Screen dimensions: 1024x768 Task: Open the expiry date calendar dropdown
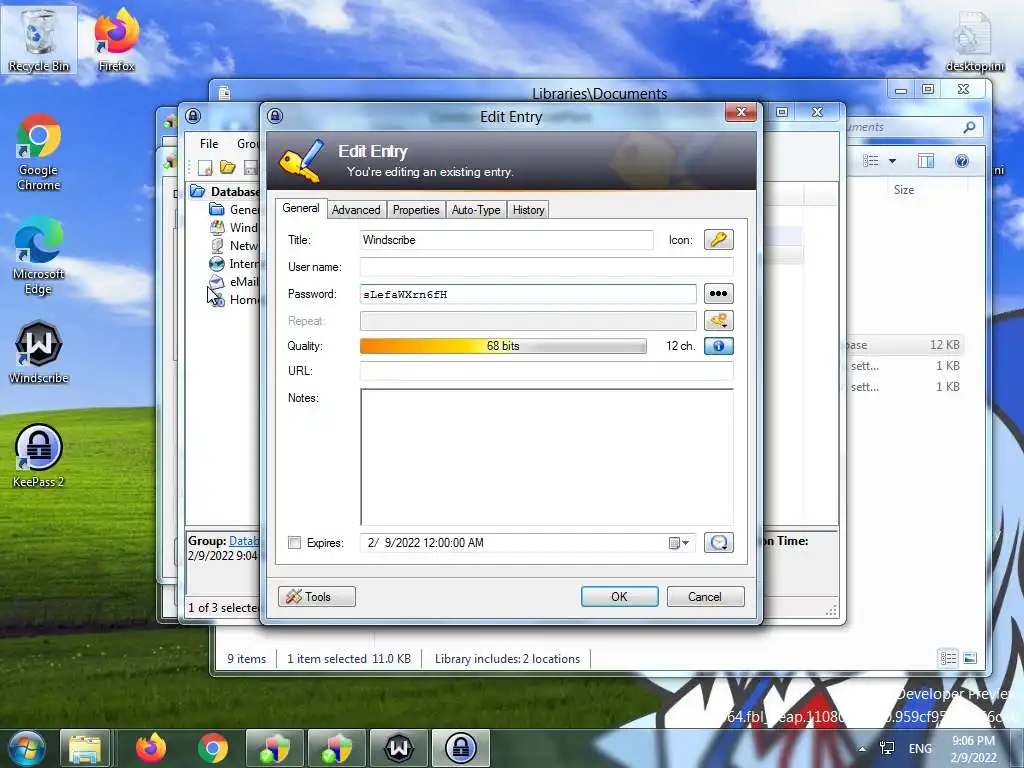tap(679, 543)
